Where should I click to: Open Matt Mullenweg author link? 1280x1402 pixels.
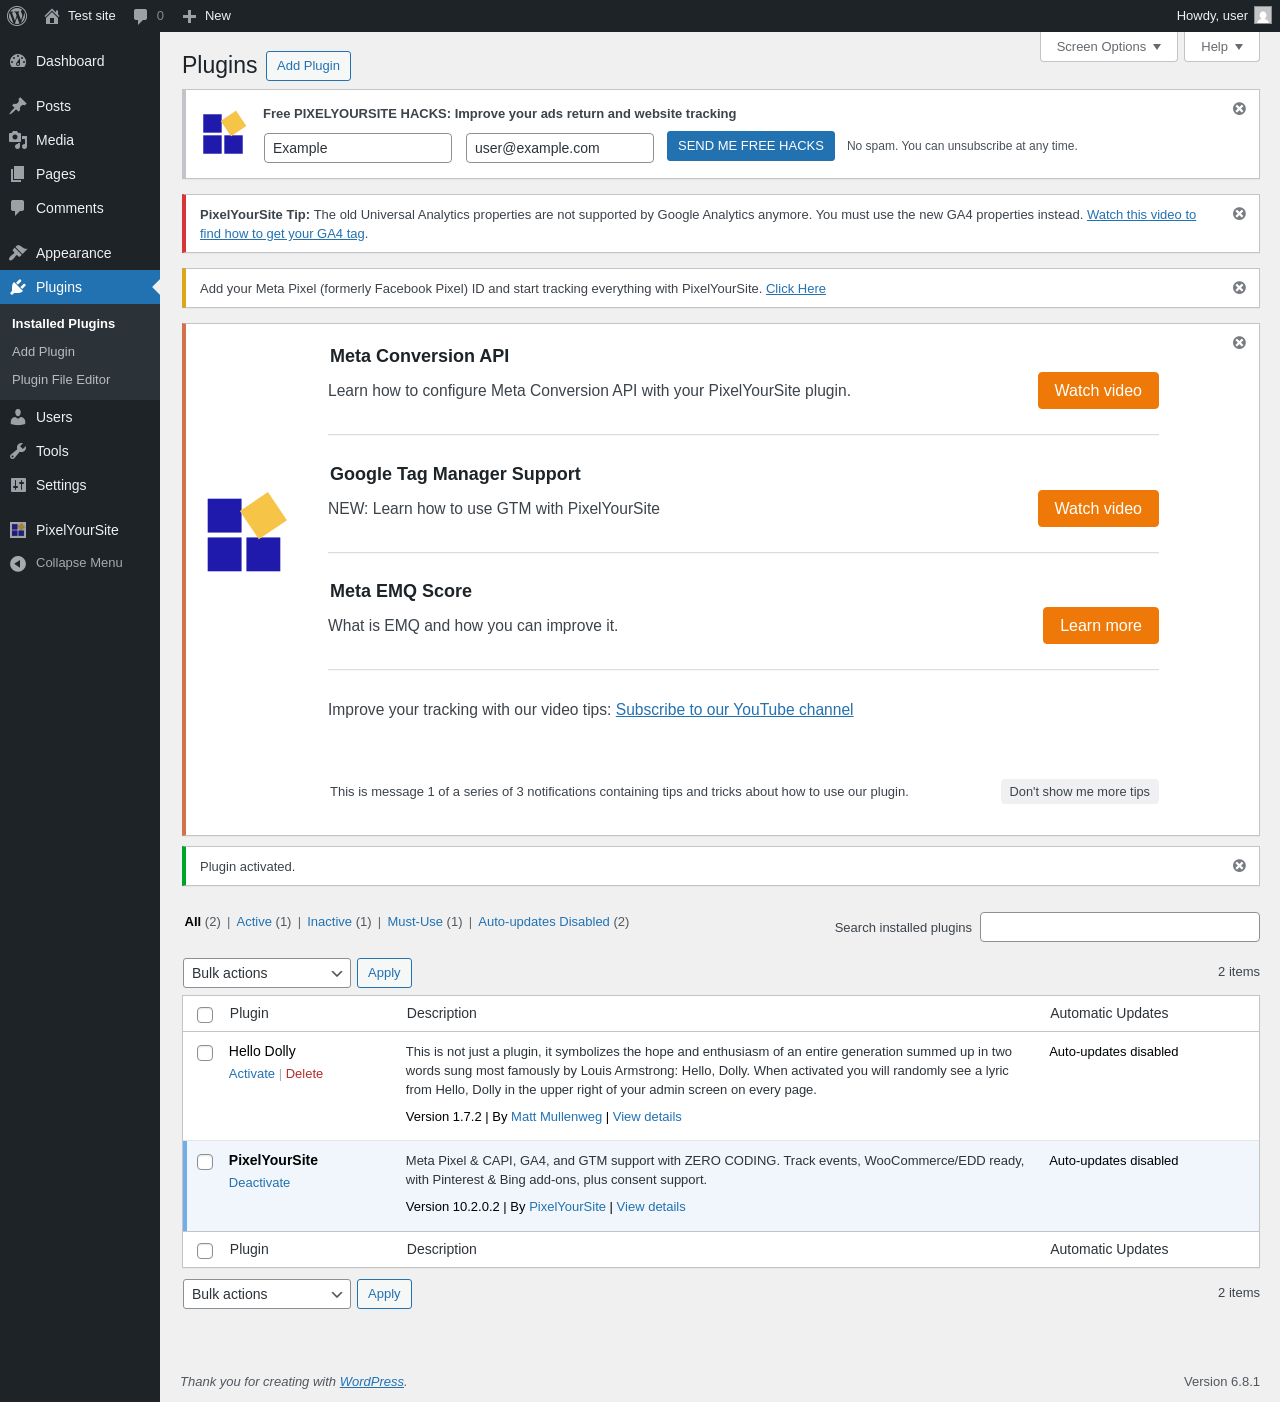pos(556,1117)
